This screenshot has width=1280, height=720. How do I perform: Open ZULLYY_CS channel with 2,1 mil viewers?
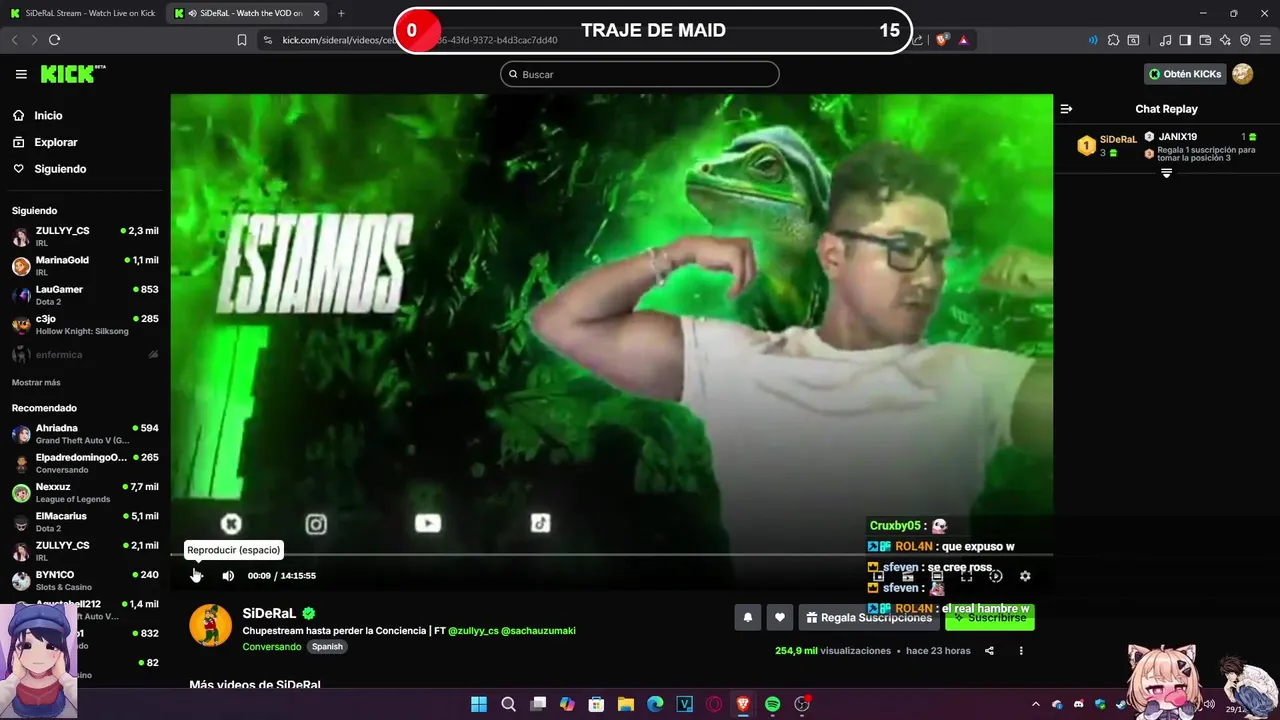coord(85,551)
